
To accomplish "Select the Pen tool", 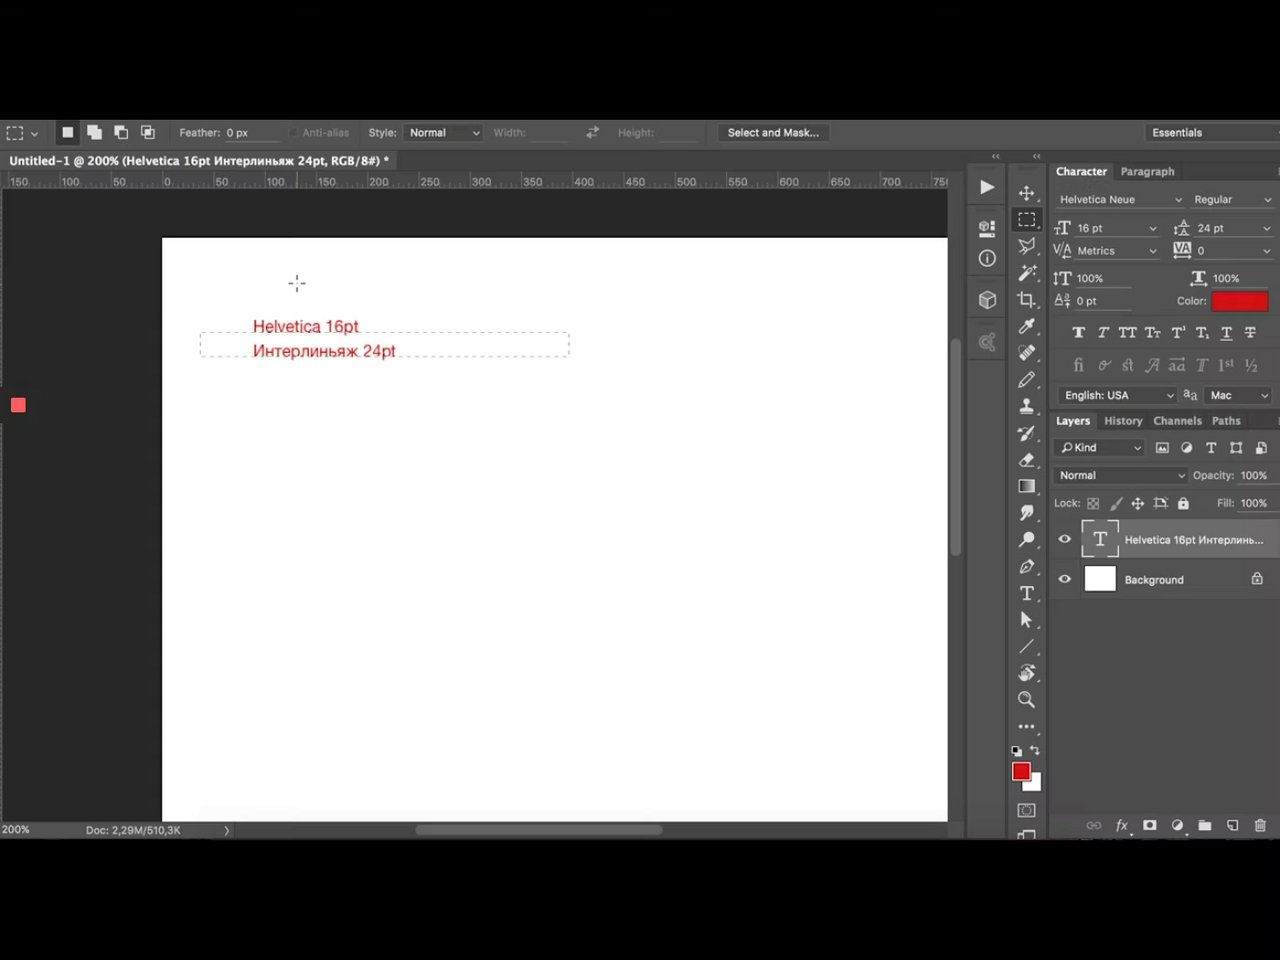I will (1026, 566).
